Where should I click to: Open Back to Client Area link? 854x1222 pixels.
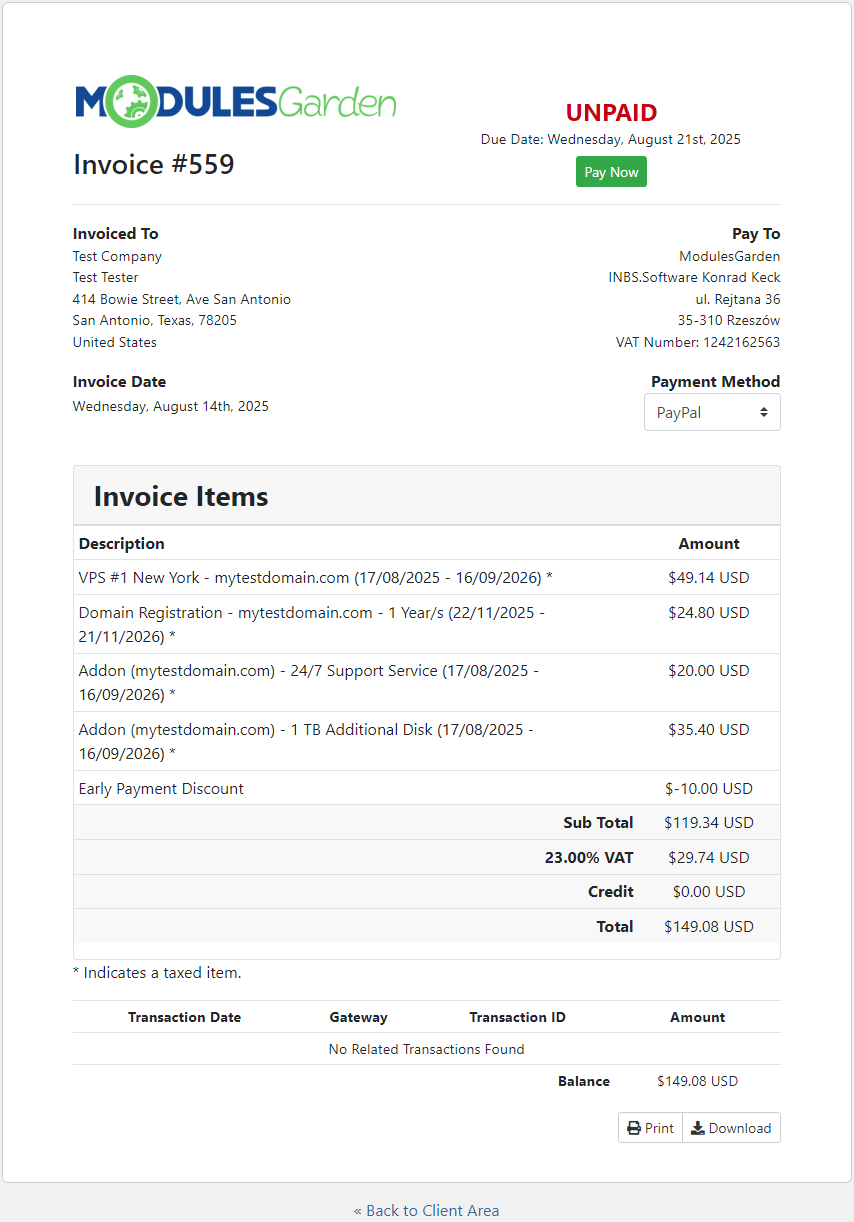(x=426, y=1210)
